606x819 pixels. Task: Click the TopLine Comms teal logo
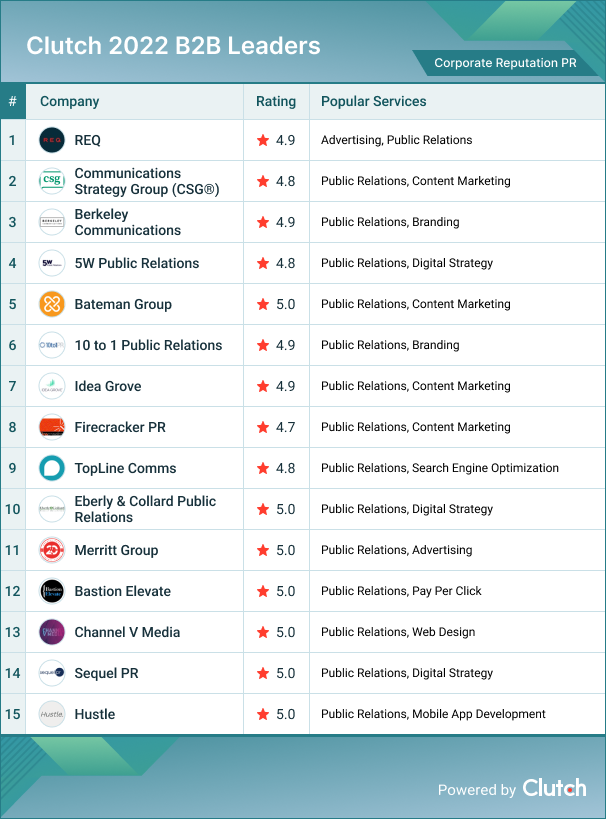[x=52, y=468]
